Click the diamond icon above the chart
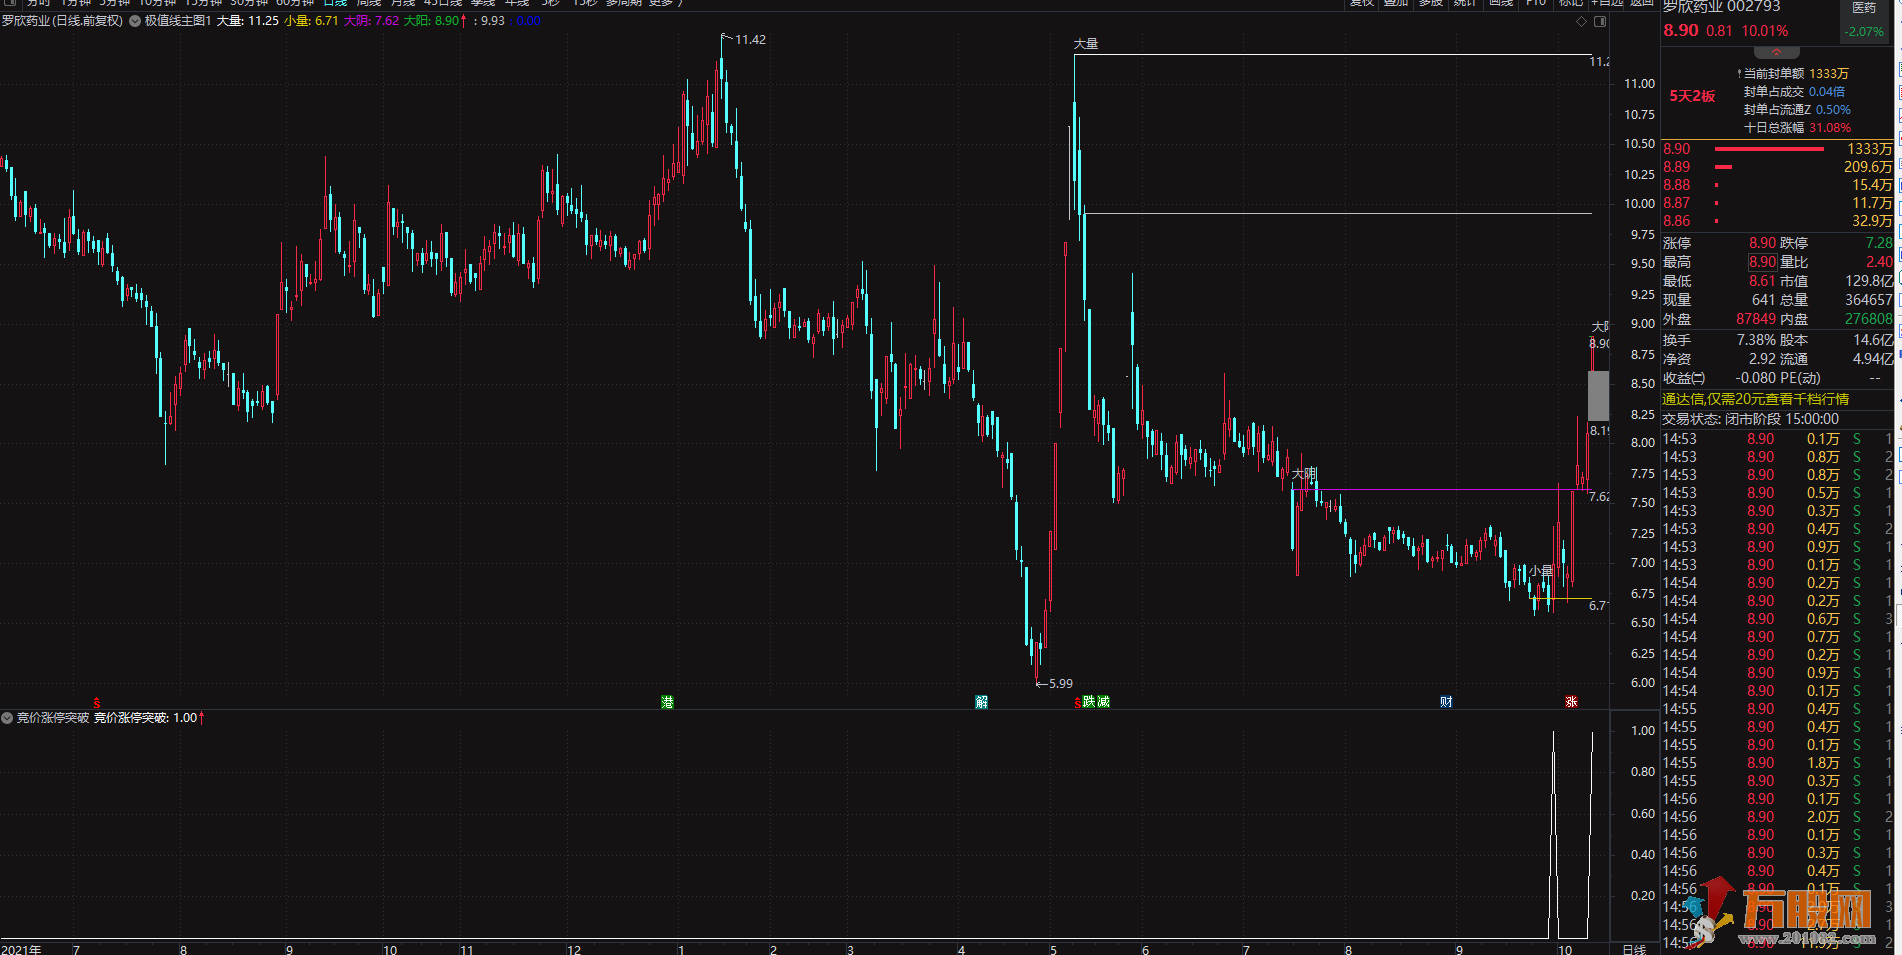The width and height of the screenshot is (1902, 955). coord(1581,21)
